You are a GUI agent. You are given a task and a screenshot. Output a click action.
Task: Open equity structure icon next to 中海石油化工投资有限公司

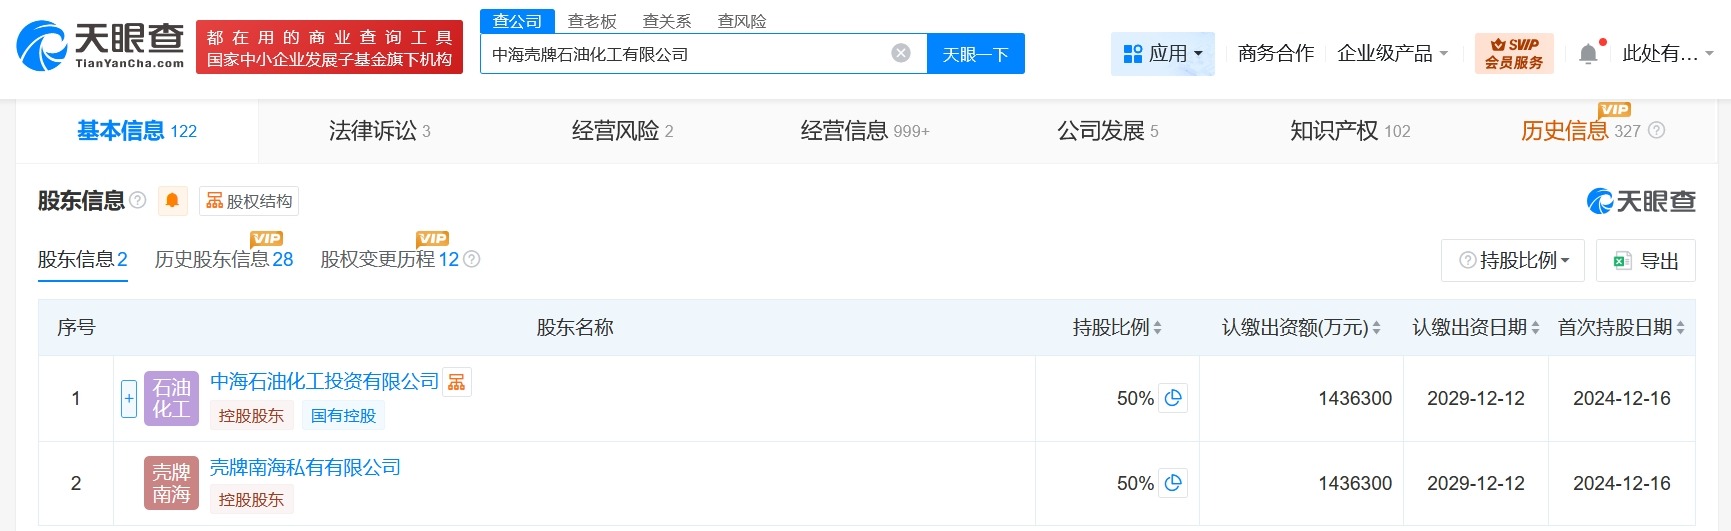[x=457, y=381]
